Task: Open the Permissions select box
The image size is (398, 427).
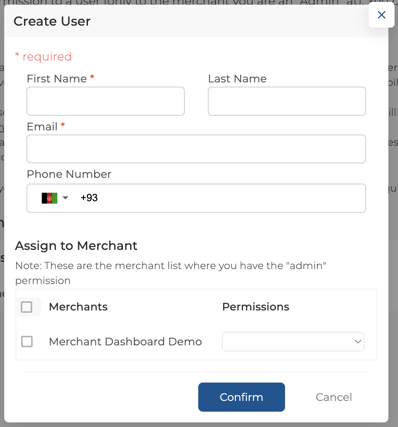Action: click(293, 342)
